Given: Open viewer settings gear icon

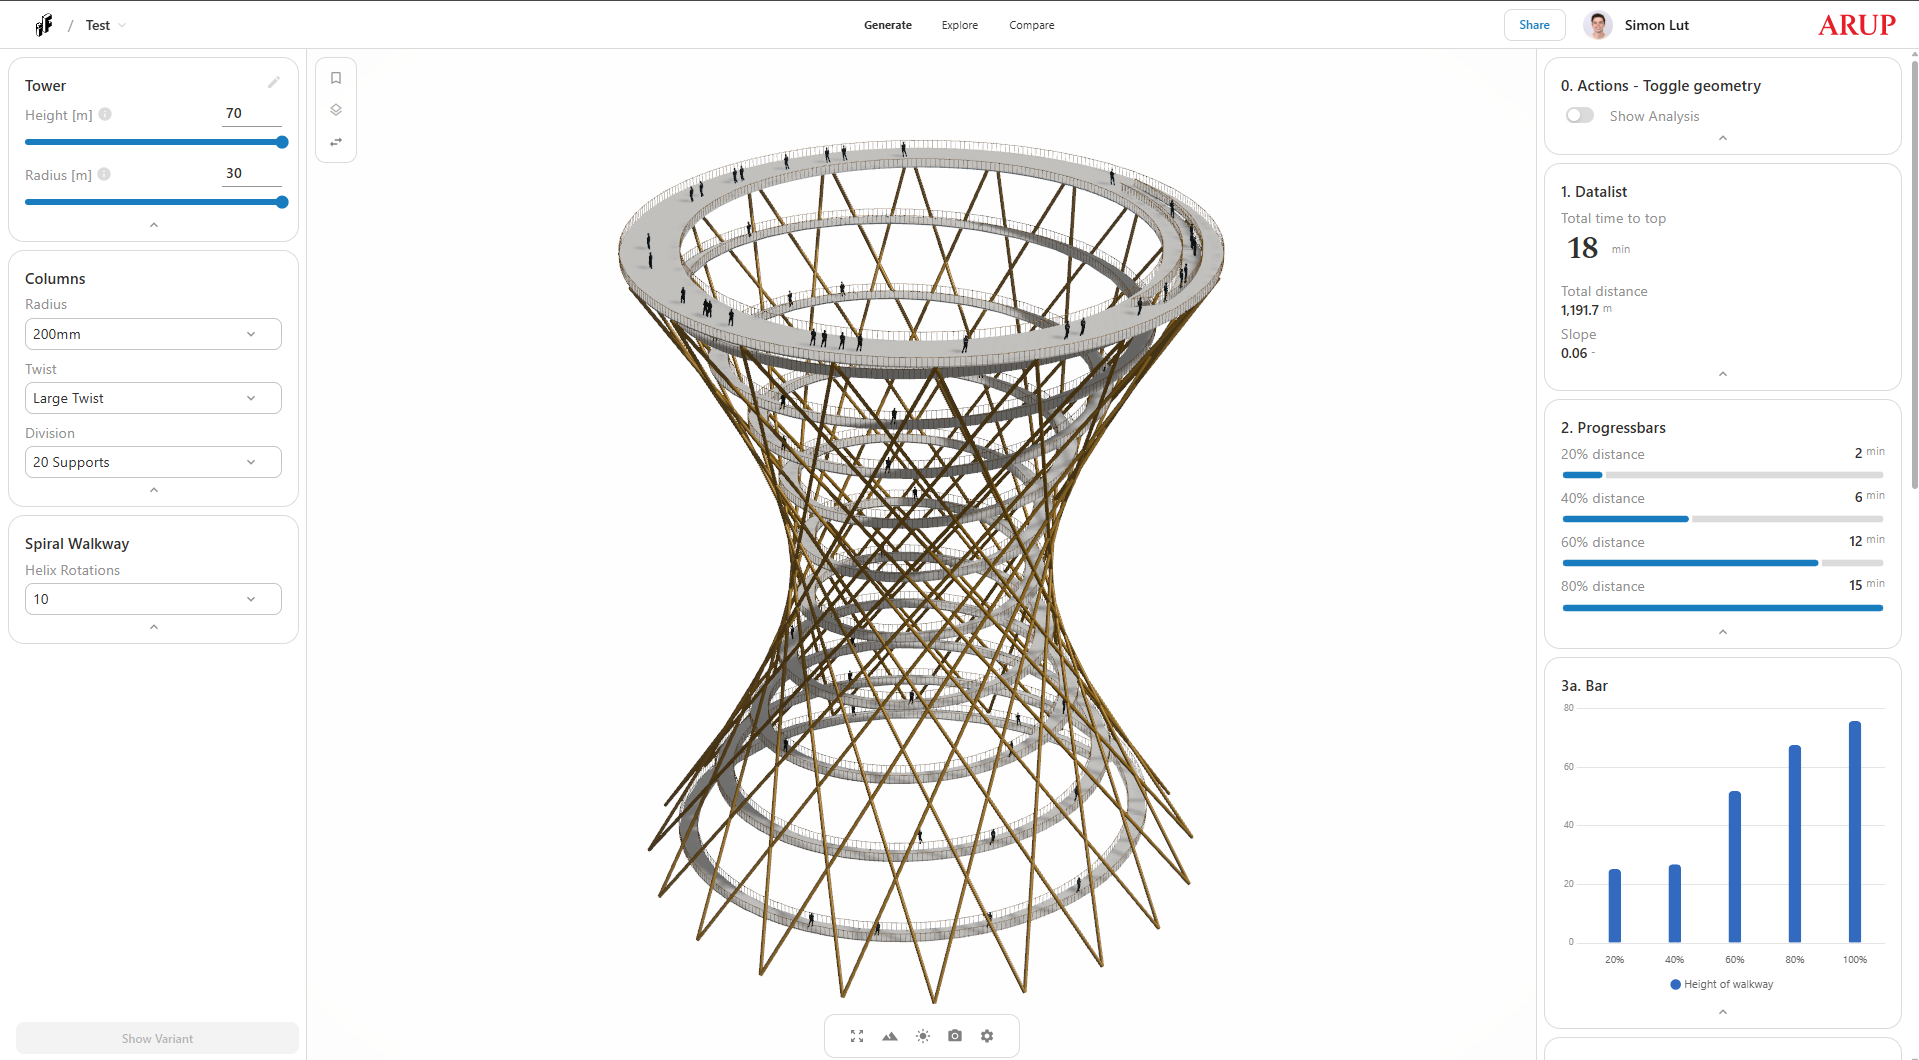Looking at the screenshot, I should pyautogui.click(x=987, y=1036).
